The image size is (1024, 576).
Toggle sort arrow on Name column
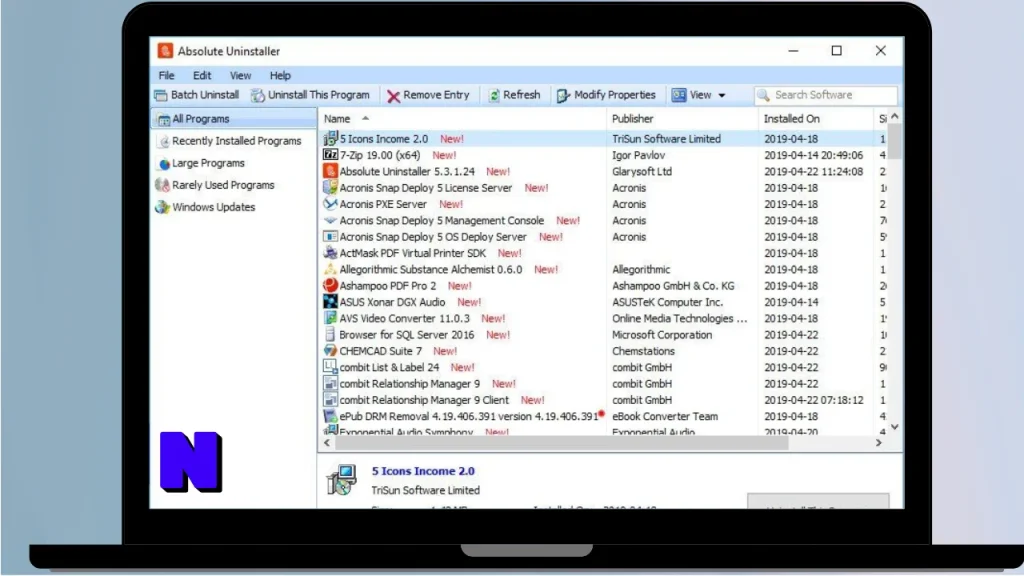point(366,118)
